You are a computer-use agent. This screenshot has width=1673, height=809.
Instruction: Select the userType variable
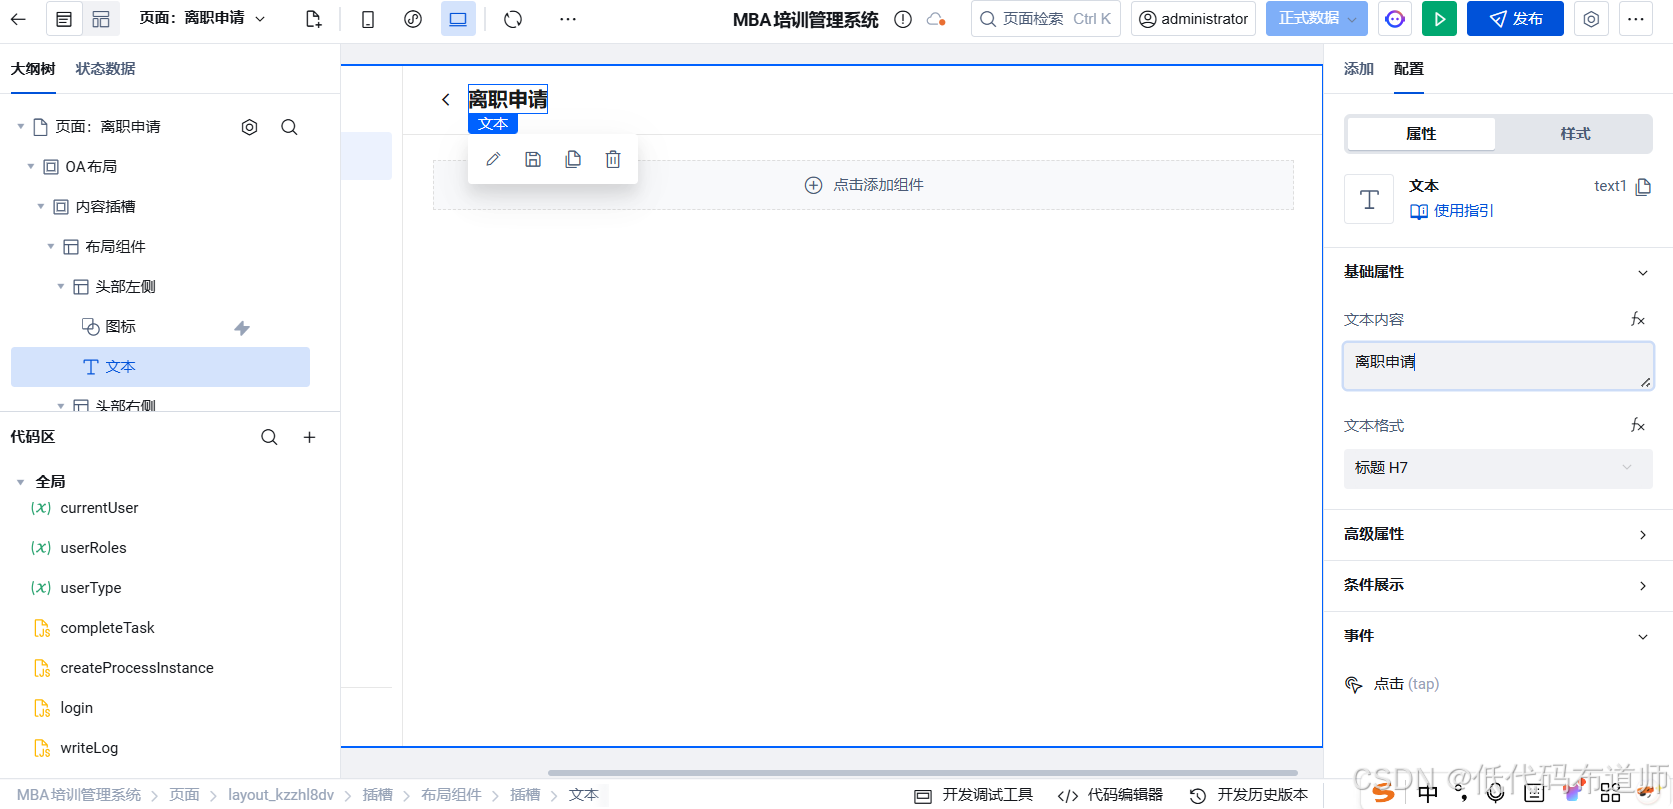90,588
